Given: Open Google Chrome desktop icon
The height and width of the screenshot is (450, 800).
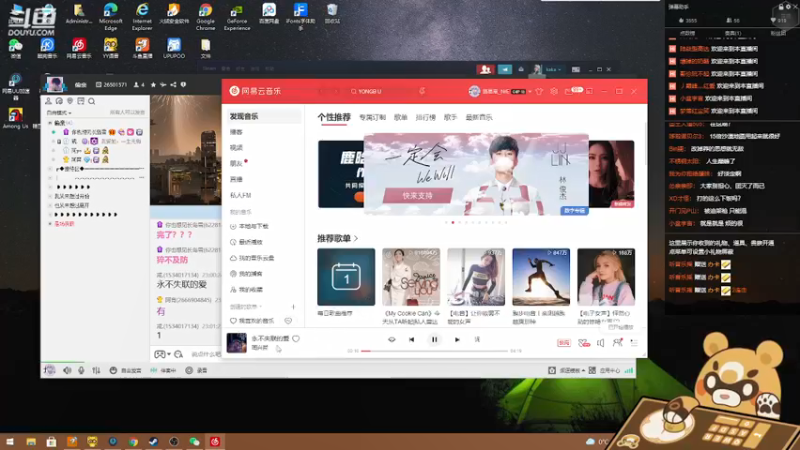Looking at the screenshot, I should pyautogui.click(x=205, y=16).
